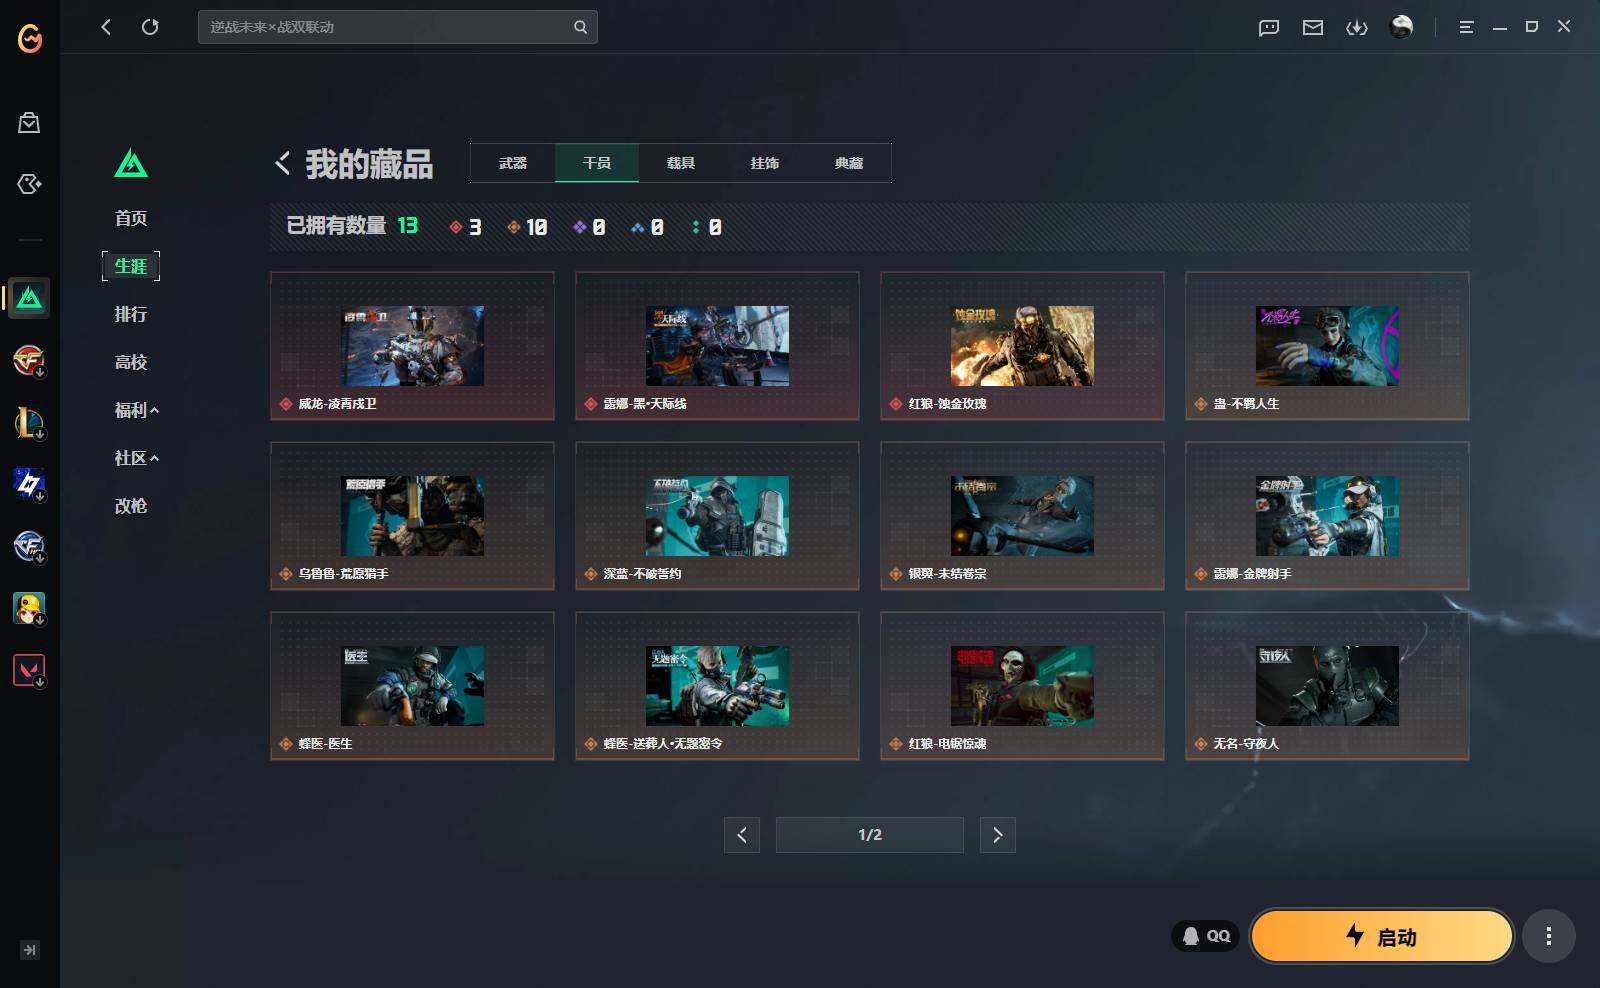1600x988 pixels.
Task: Open the mail inbox icon
Action: (x=1313, y=27)
